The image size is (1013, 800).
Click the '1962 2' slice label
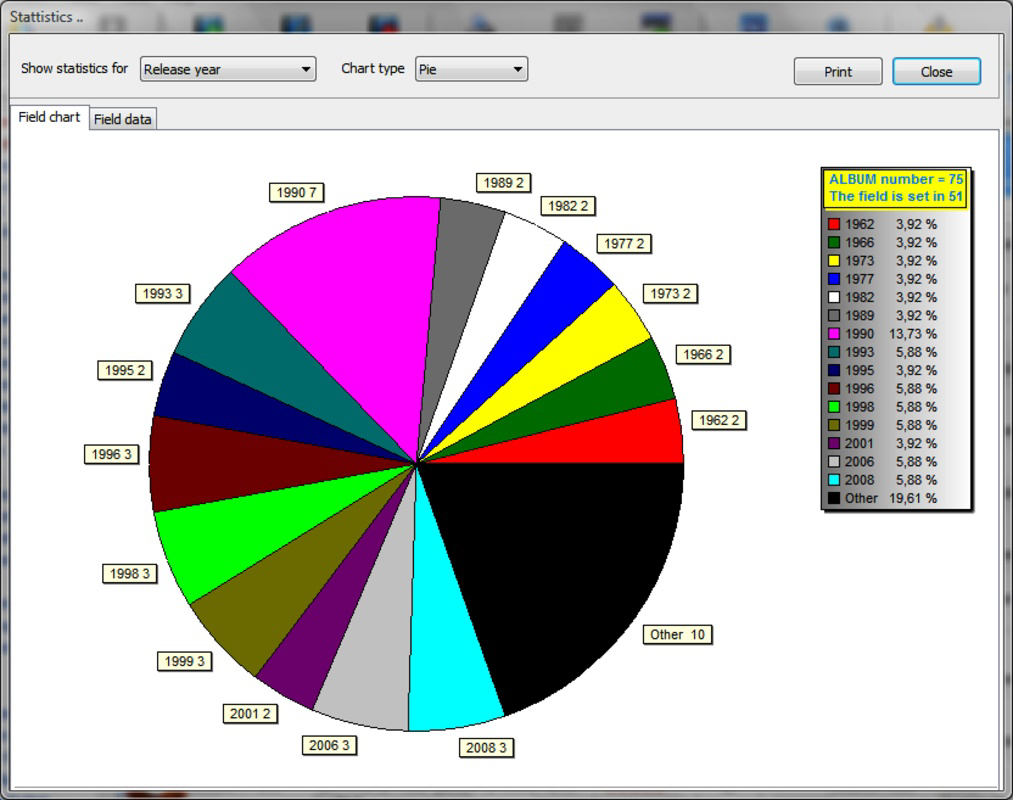click(x=718, y=420)
